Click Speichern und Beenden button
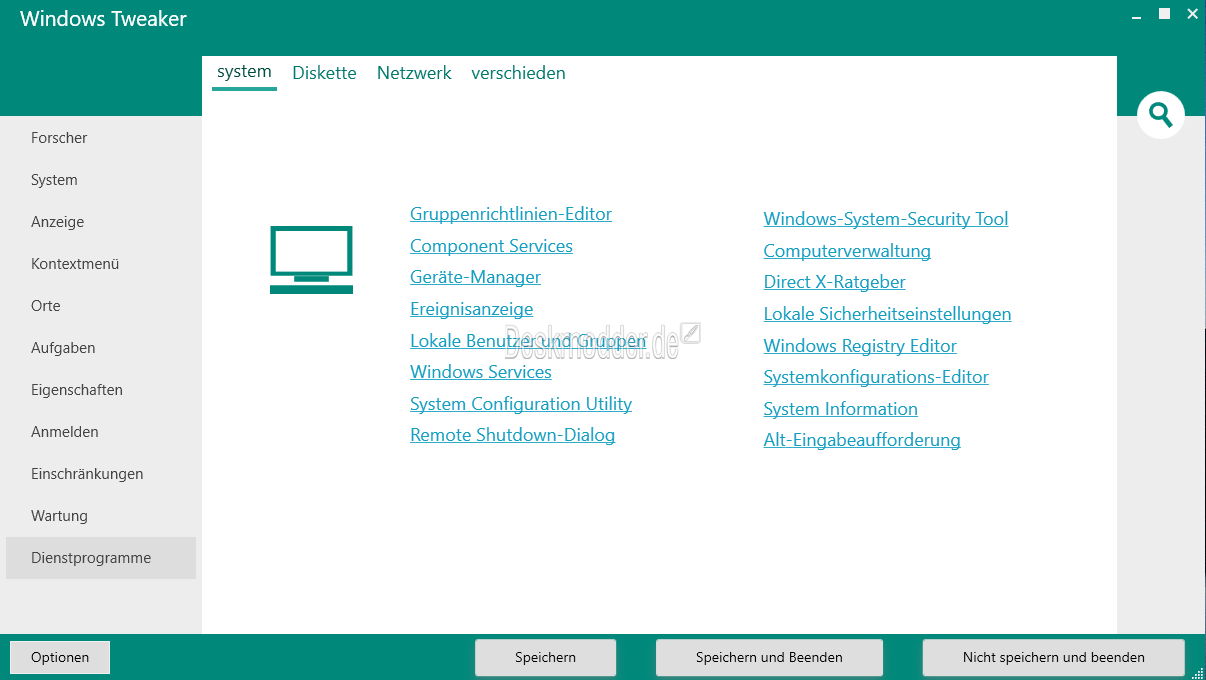Screen dimensions: 1206x680 tap(769, 657)
